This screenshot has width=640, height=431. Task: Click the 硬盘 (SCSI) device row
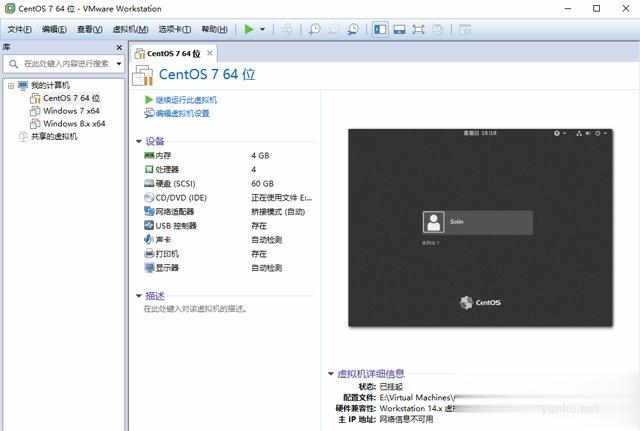click(x=229, y=184)
